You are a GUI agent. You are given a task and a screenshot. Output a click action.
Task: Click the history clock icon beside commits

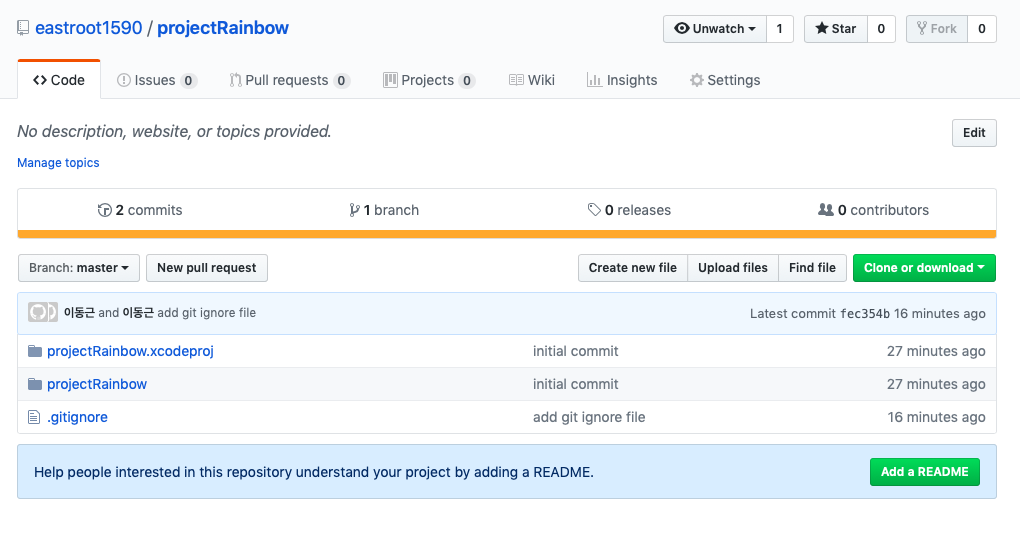click(x=104, y=210)
